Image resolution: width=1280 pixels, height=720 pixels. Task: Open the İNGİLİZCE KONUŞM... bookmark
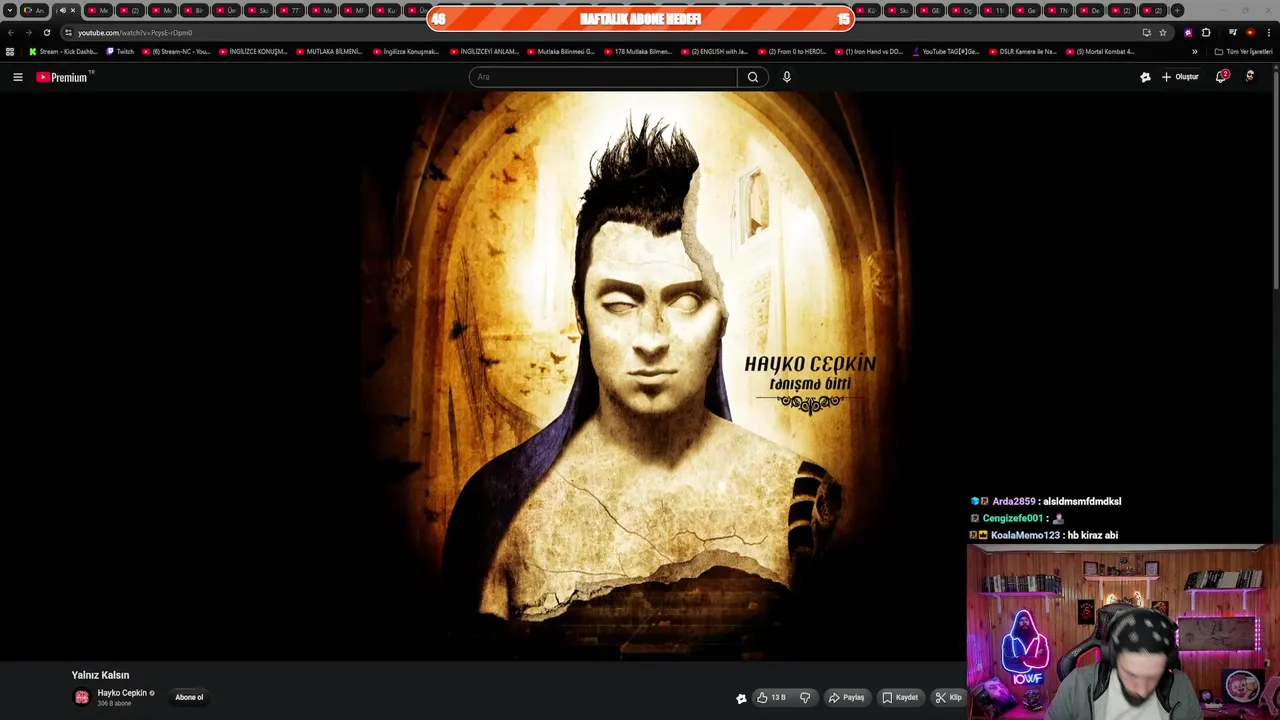[253, 52]
